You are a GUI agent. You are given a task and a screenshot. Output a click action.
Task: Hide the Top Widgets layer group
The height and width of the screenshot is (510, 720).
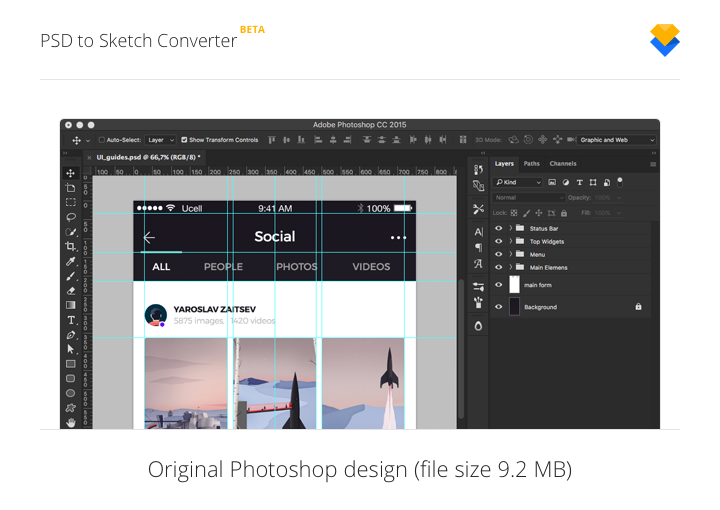(499, 241)
